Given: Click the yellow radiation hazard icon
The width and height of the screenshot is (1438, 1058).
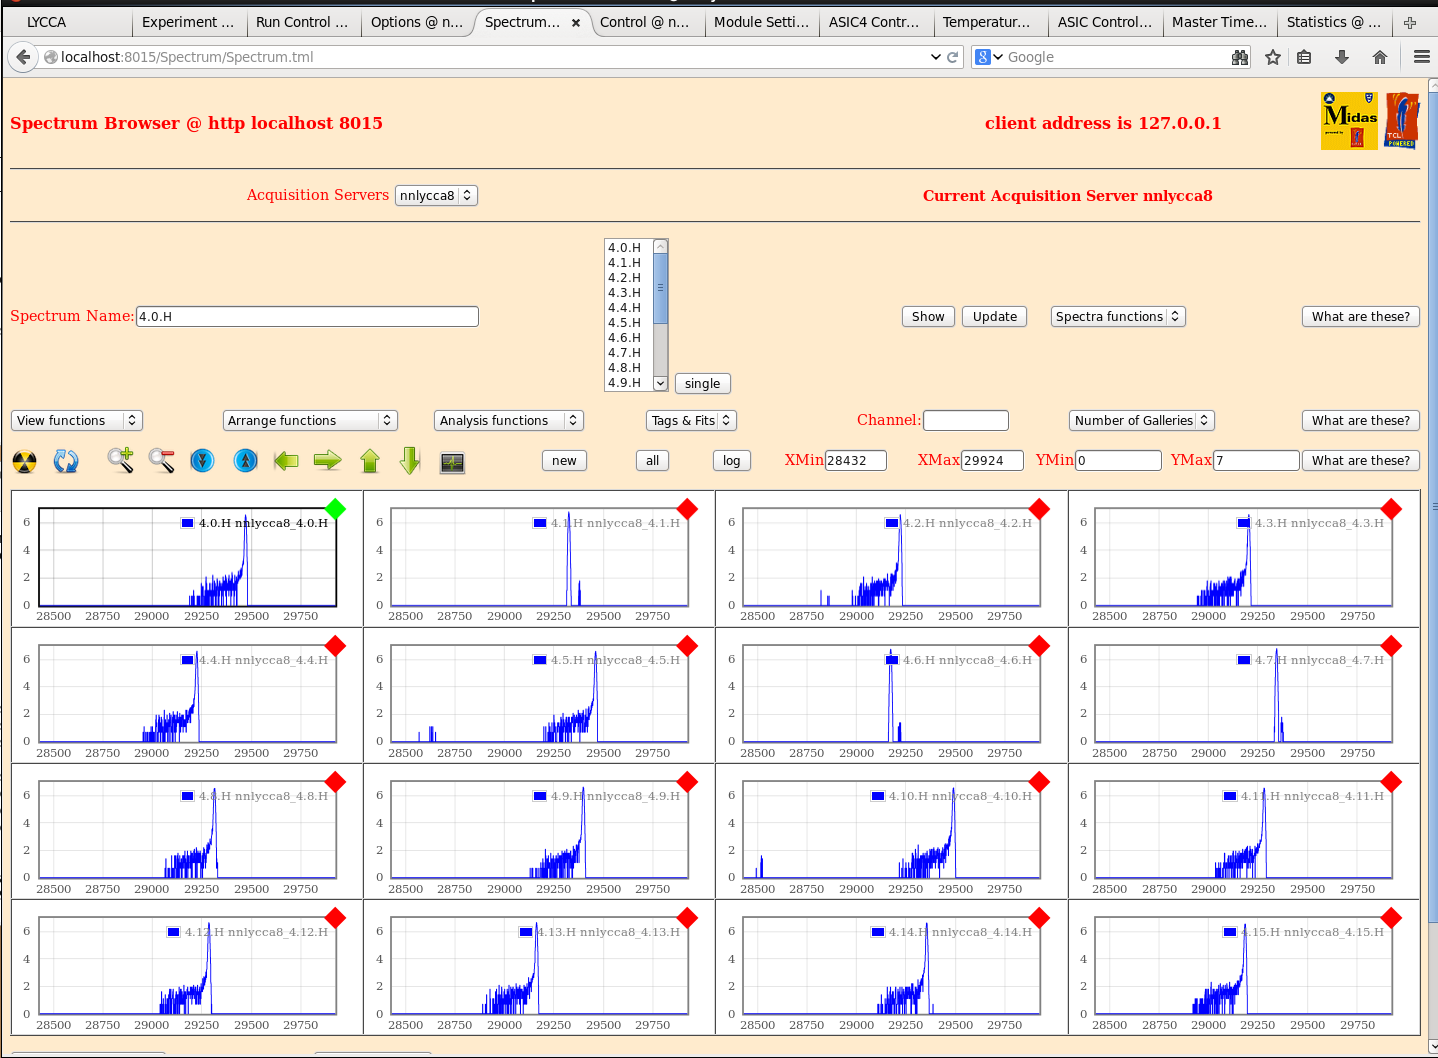Looking at the screenshot, I should 24,462.
